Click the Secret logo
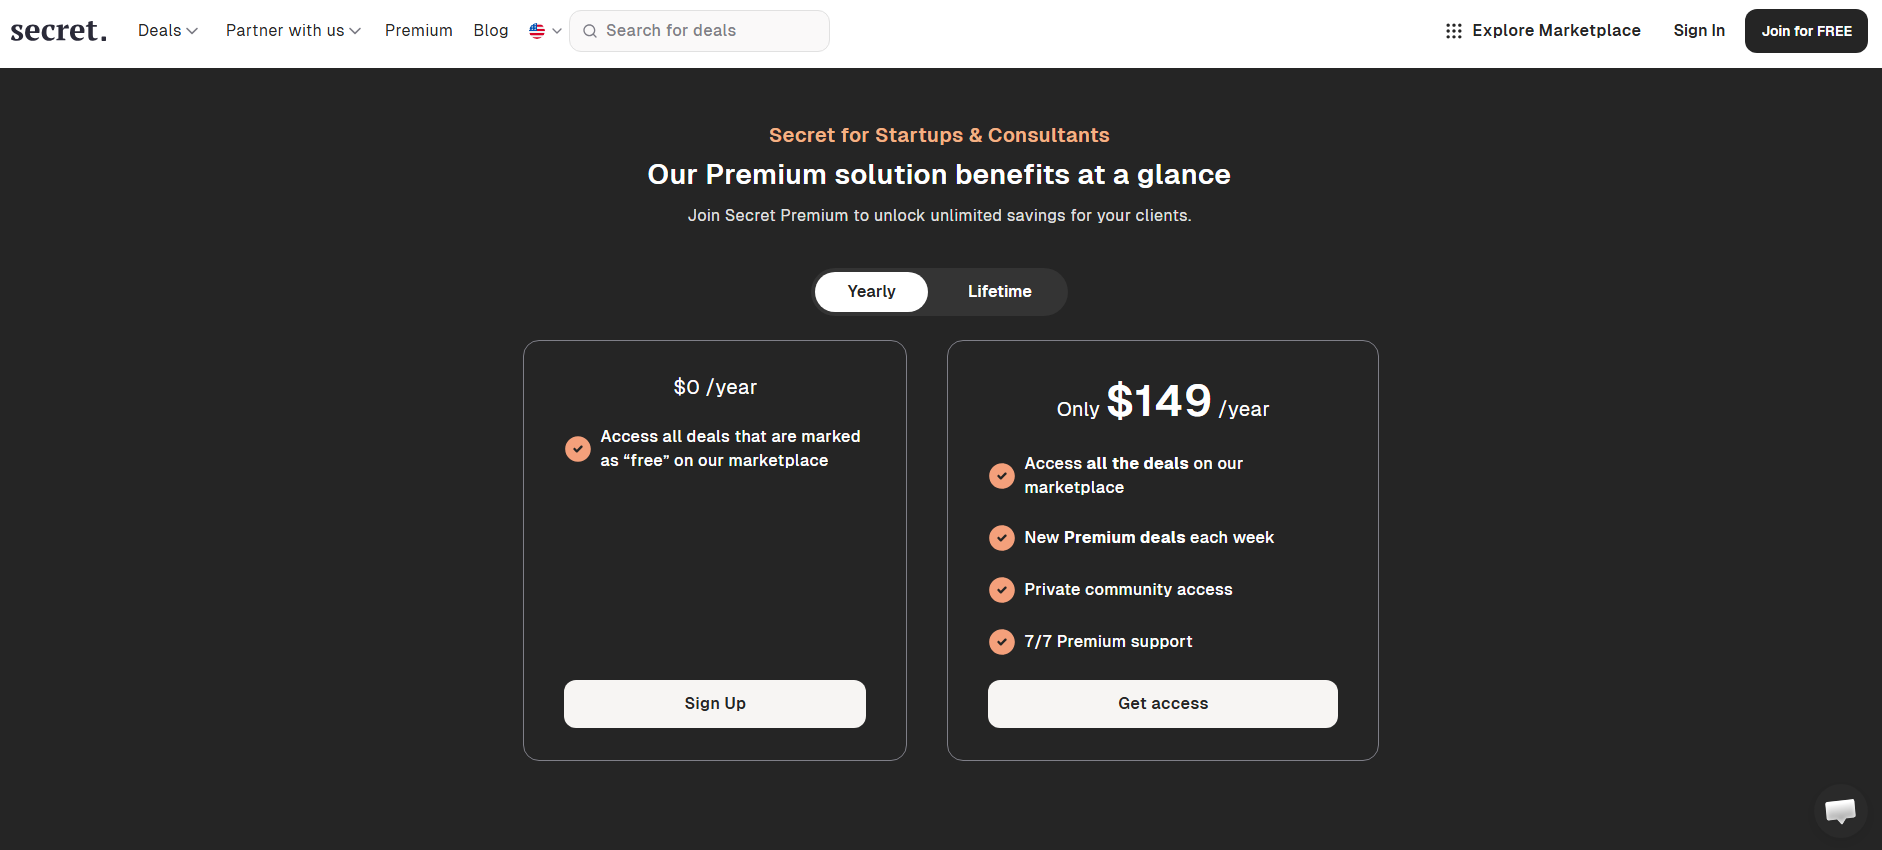This screenshot has width=1882, height=850. (x=58, y=31)
